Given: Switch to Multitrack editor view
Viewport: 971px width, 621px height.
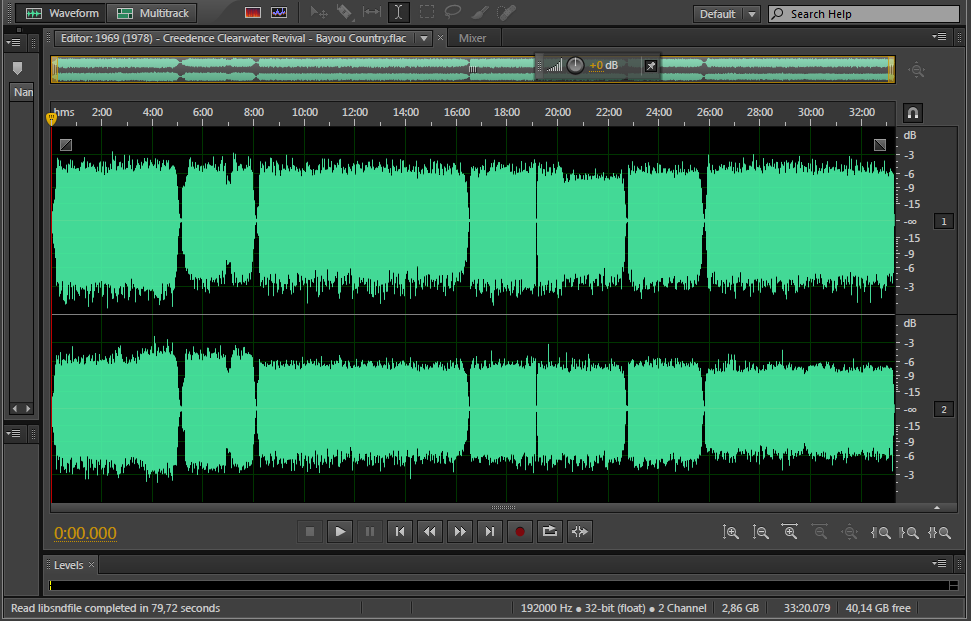Looking at the screenshot, I should [152, 13].
